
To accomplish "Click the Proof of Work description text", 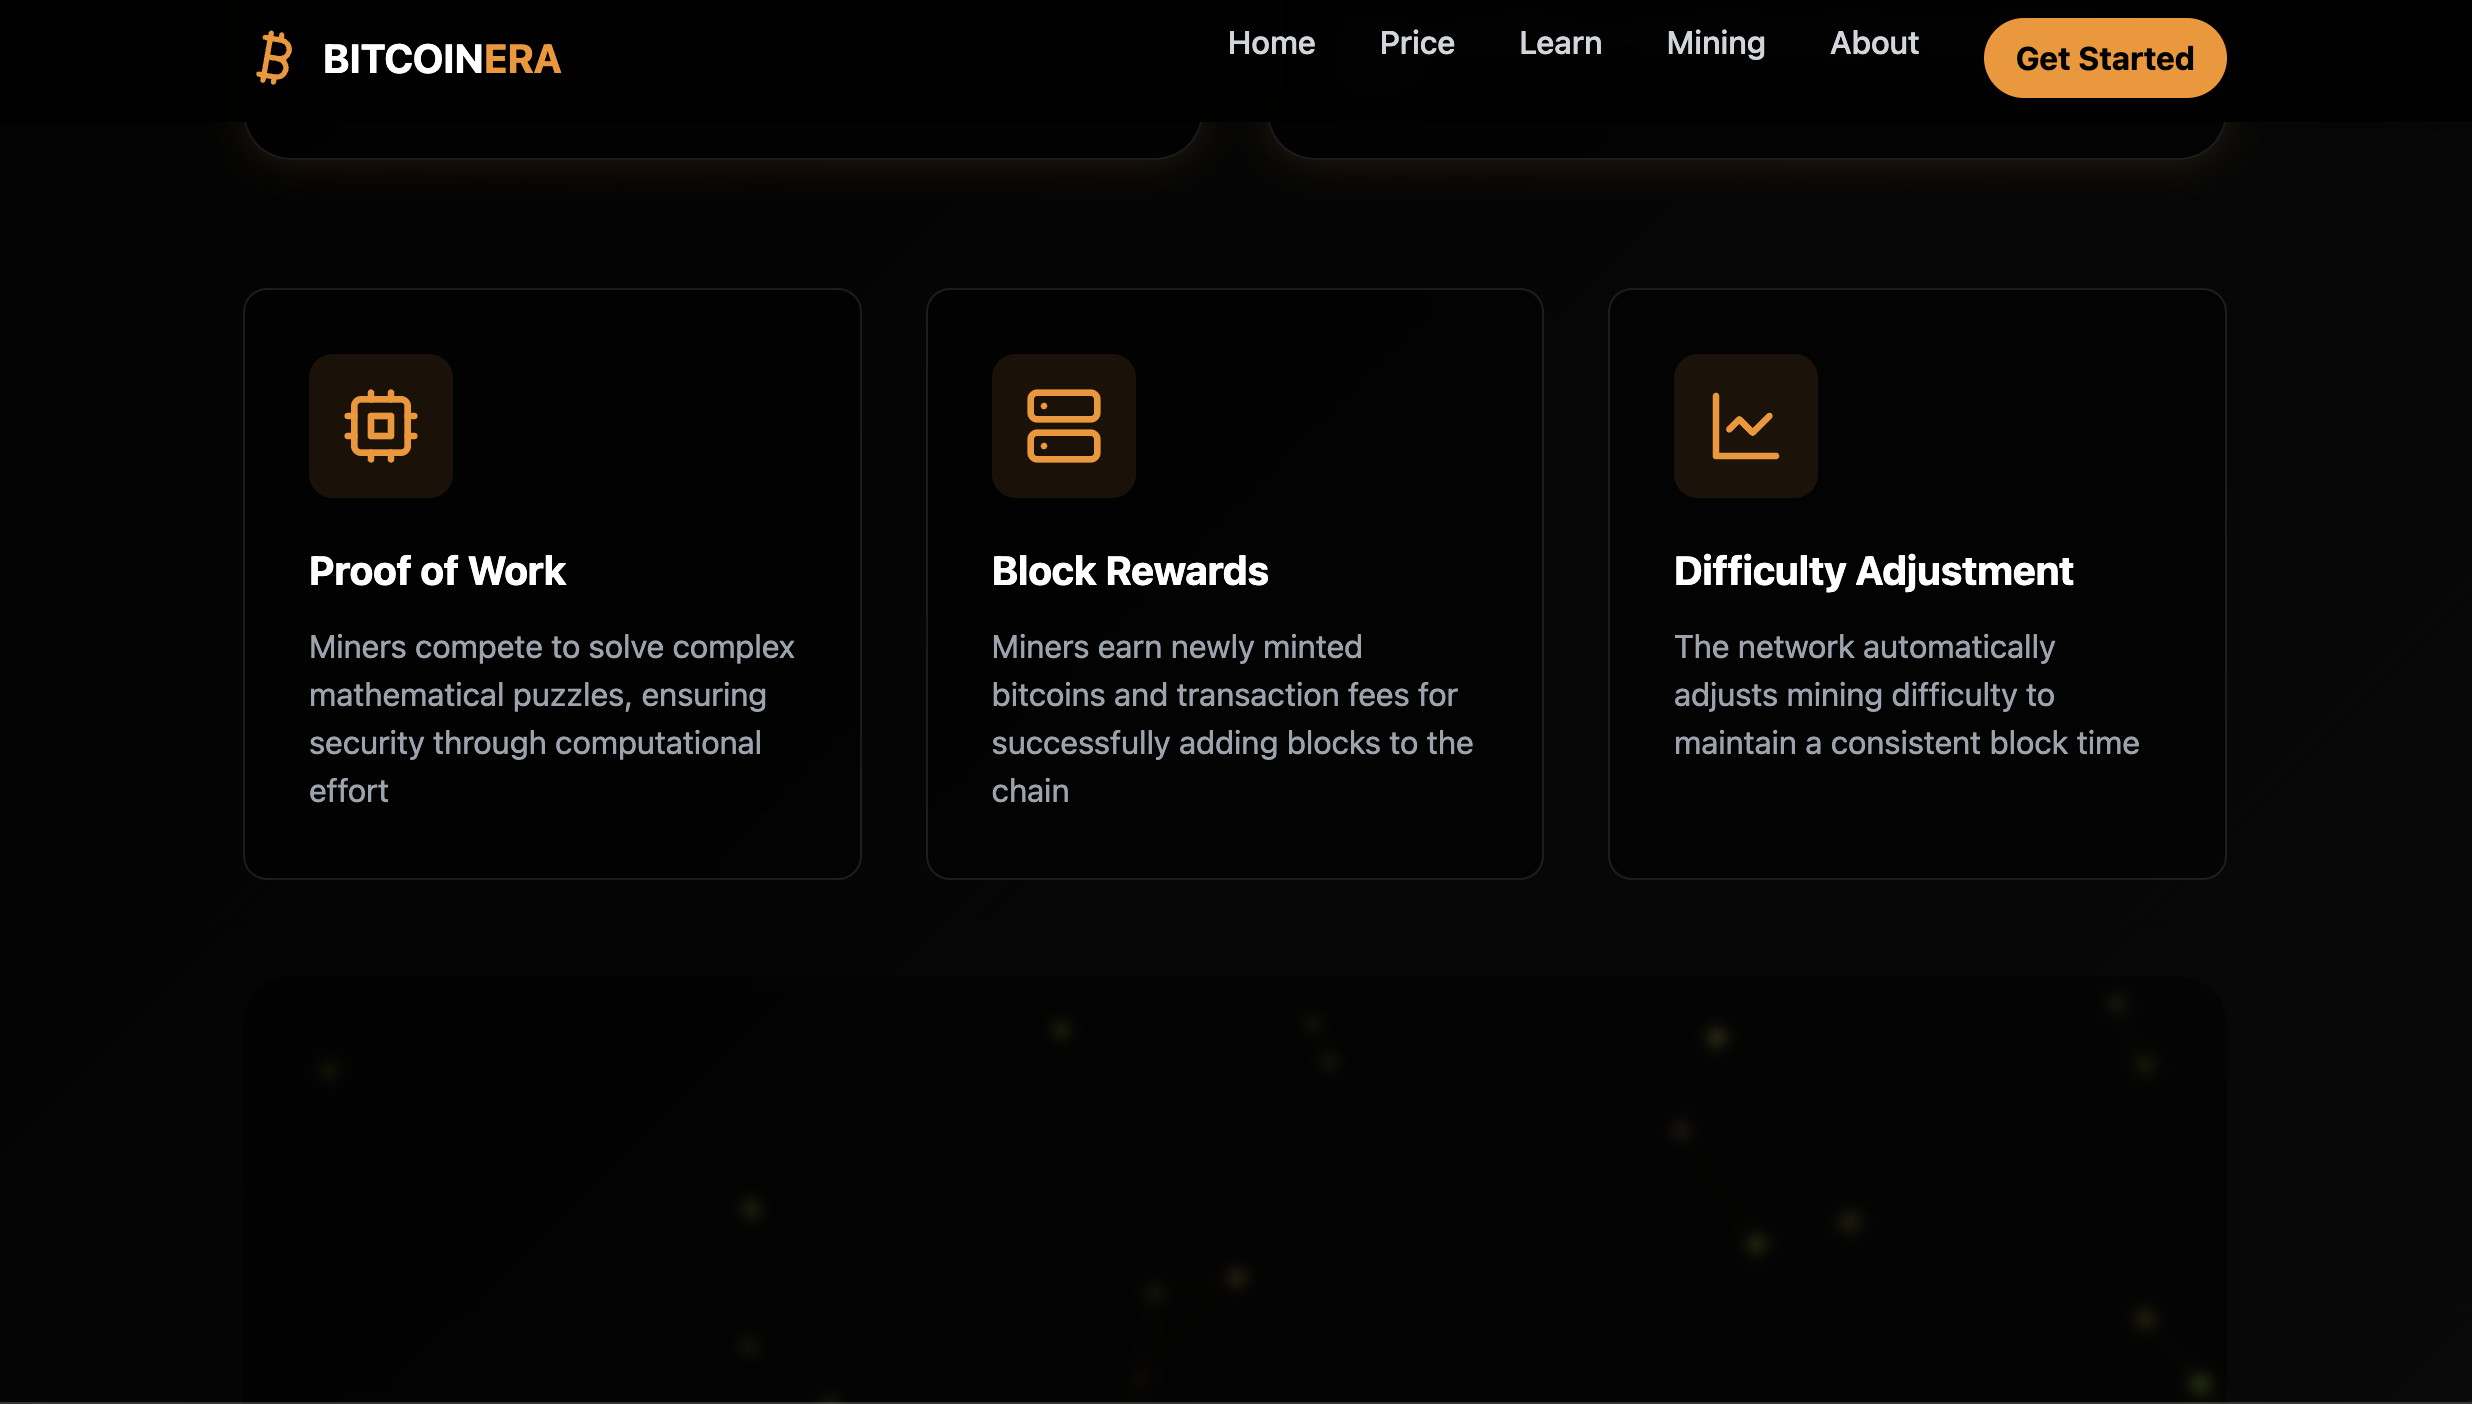I will (x=551, y=718).
